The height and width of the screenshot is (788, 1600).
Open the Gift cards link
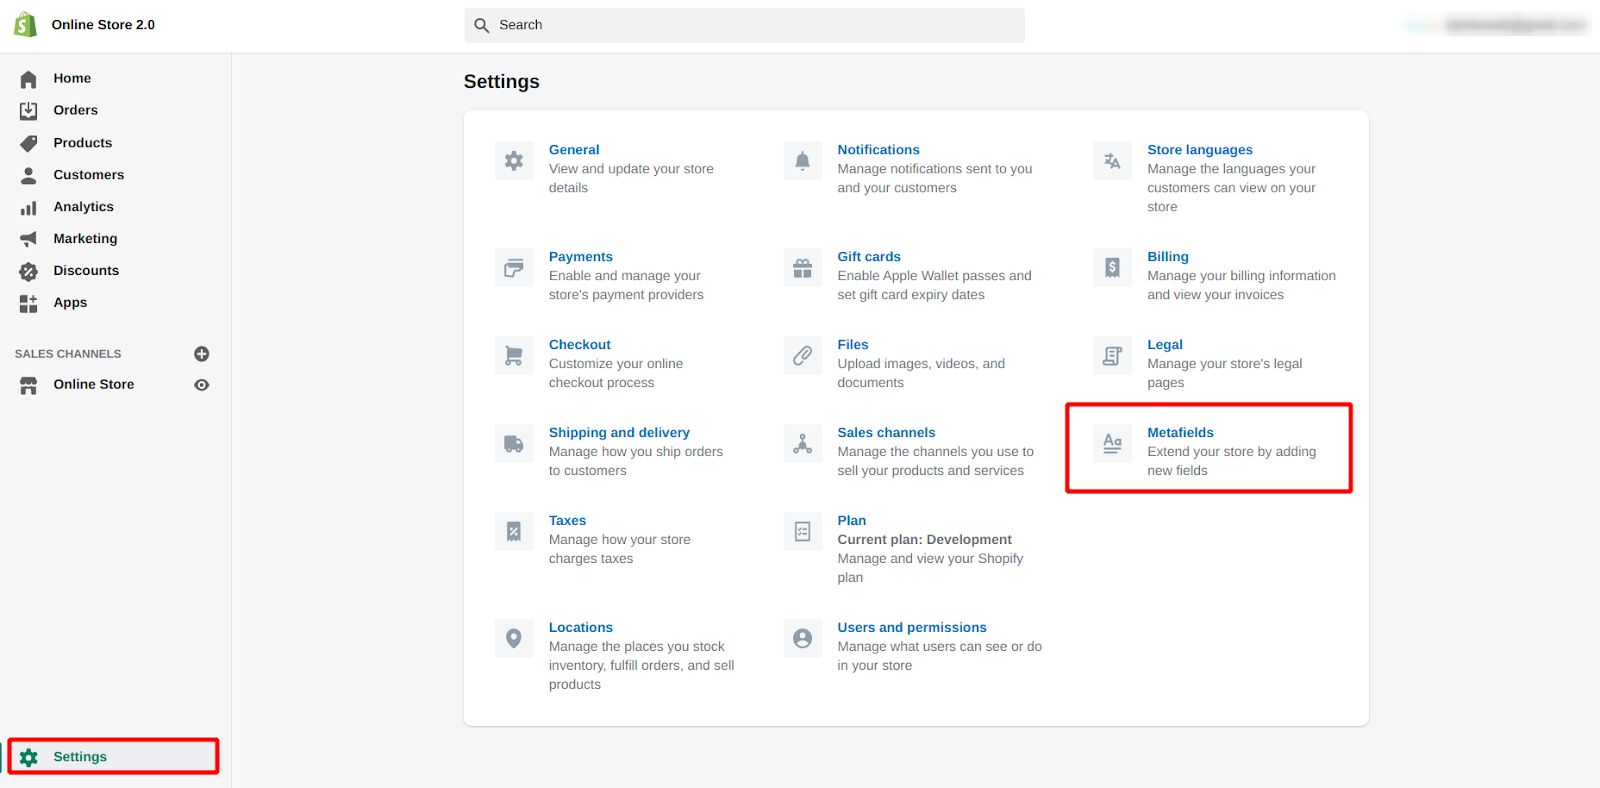point(869,257)
